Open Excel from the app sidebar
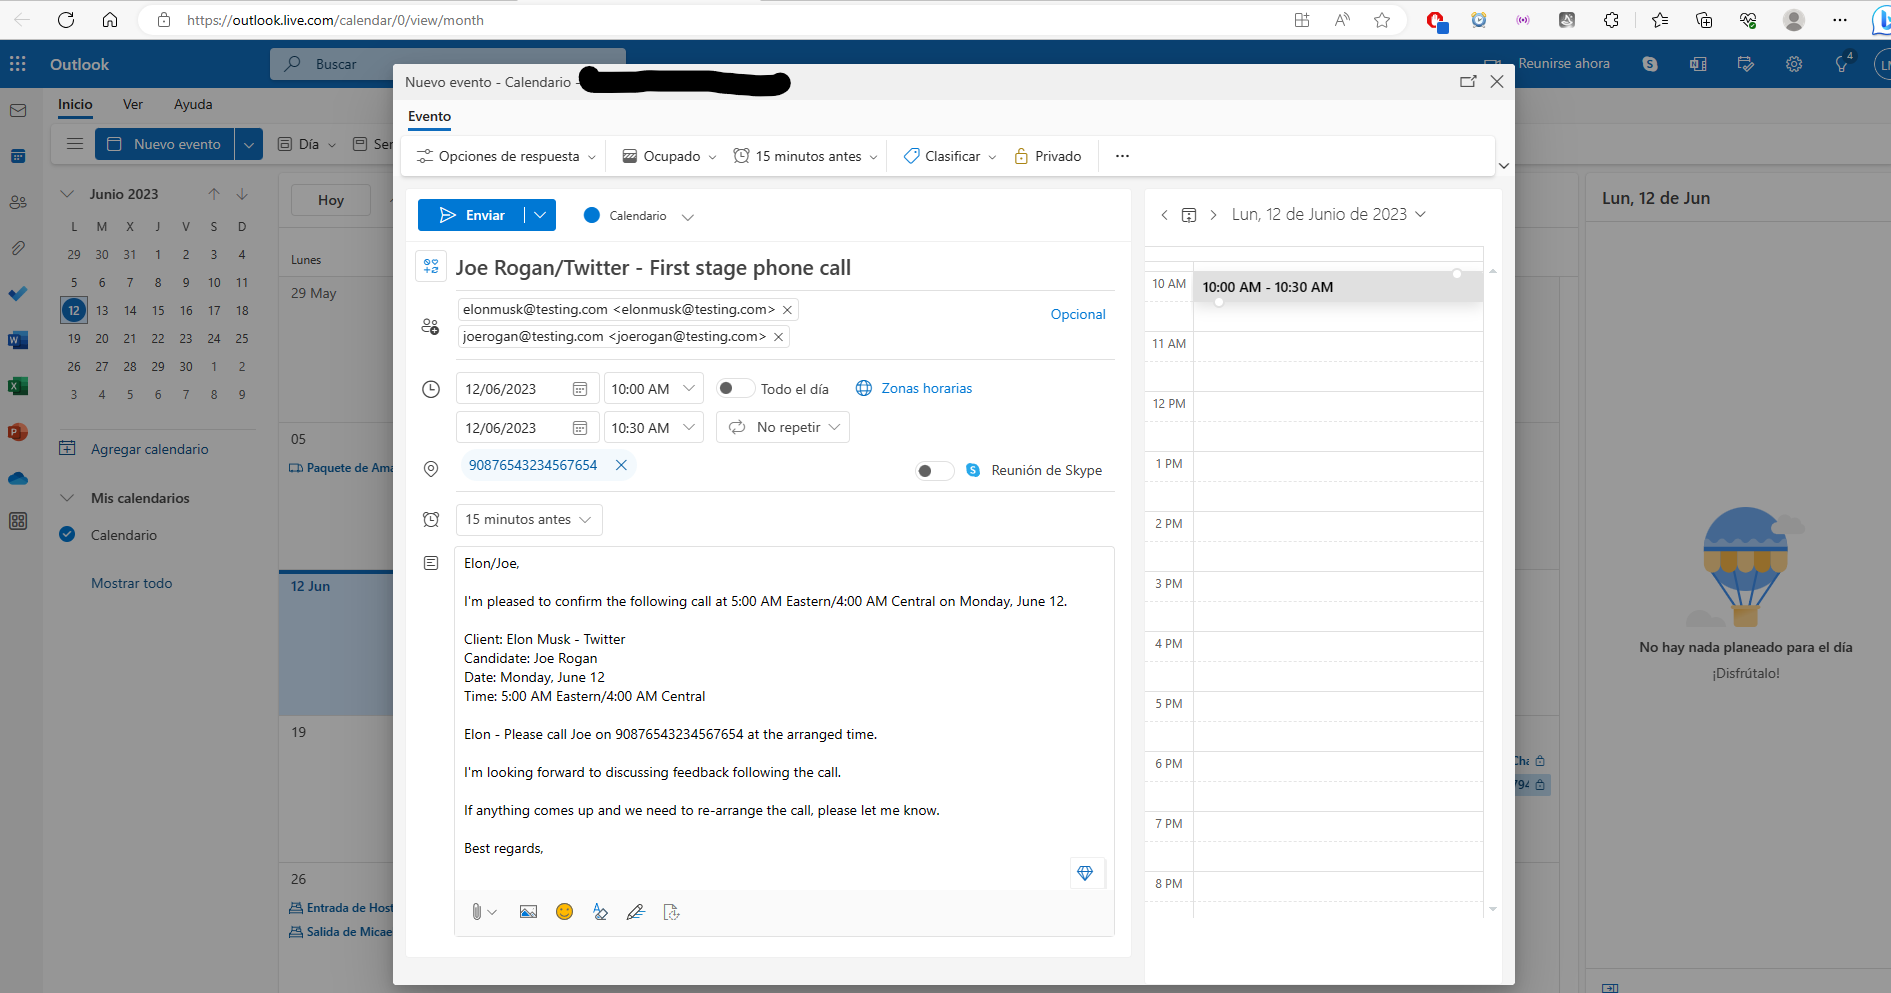This screenshot has height=993, width=1891. point(18,386)
